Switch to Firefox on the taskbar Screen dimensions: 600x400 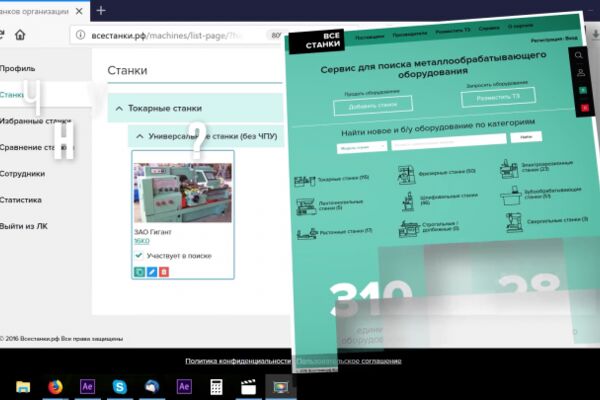click(55, 387)
